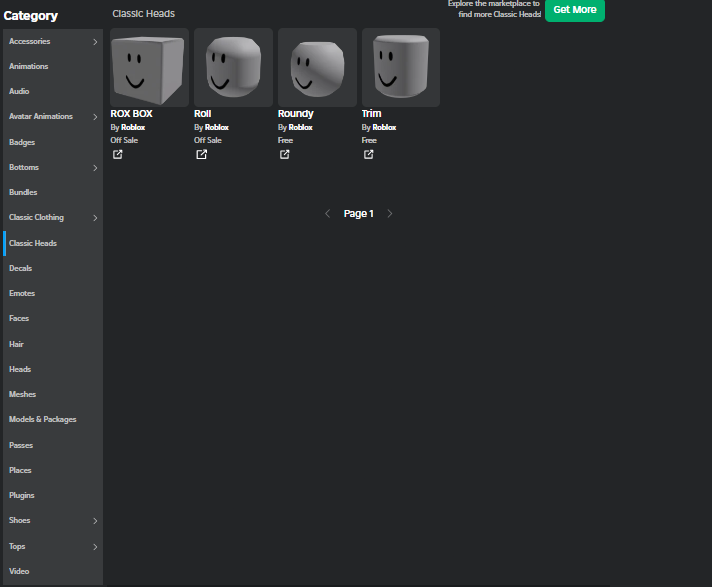Select the Tops category
The width and height of the screenshot is (712, 587).
click(x=53, y=546)
